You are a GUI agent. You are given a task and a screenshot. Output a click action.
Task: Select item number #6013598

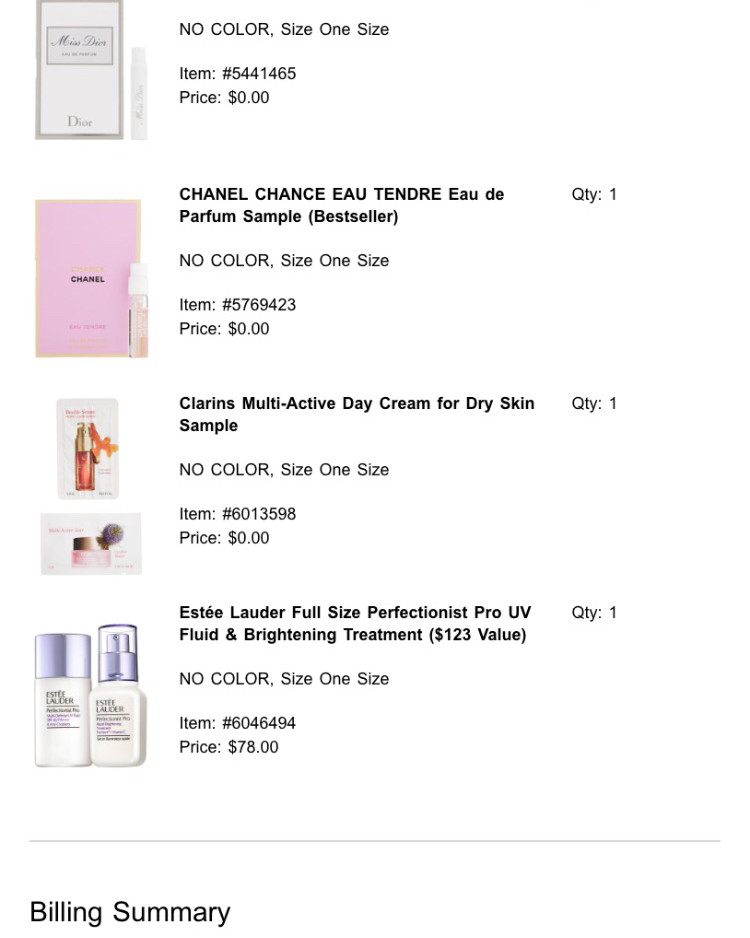pyautogui.click(x=259, y=514)
